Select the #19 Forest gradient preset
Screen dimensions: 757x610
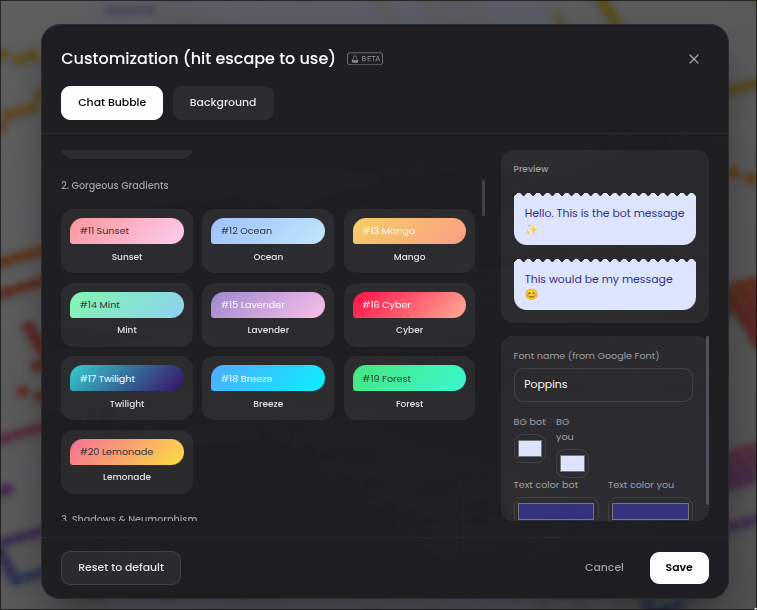(409, 388)
